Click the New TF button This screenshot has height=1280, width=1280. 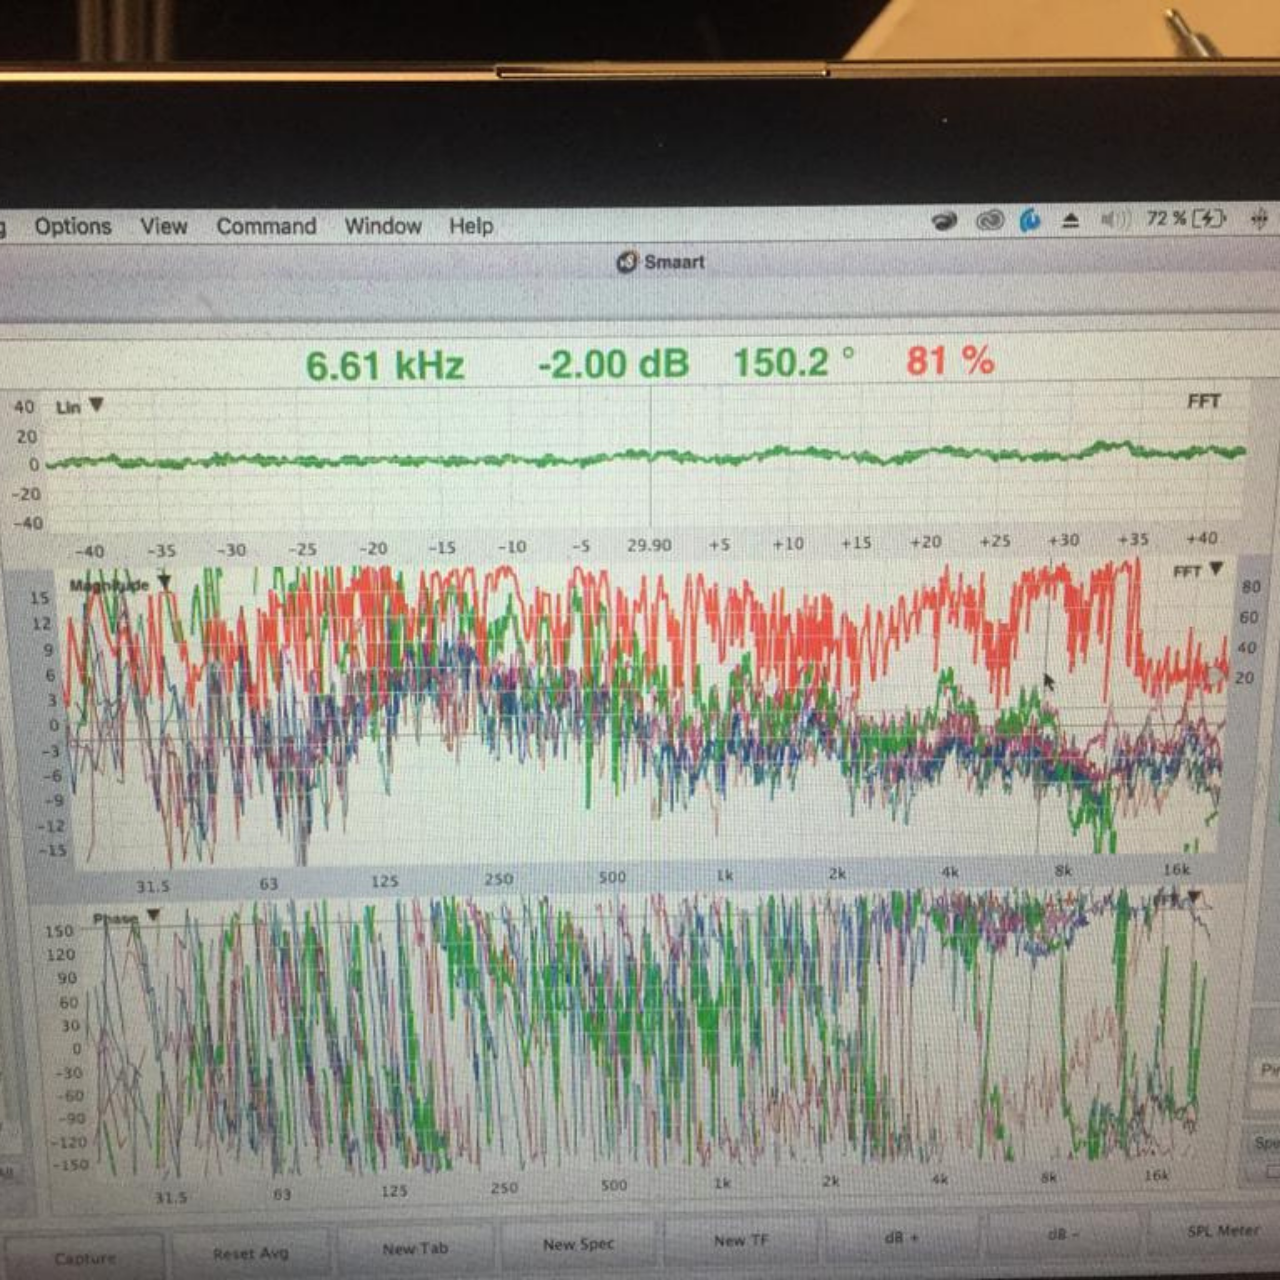(741, 1240)
